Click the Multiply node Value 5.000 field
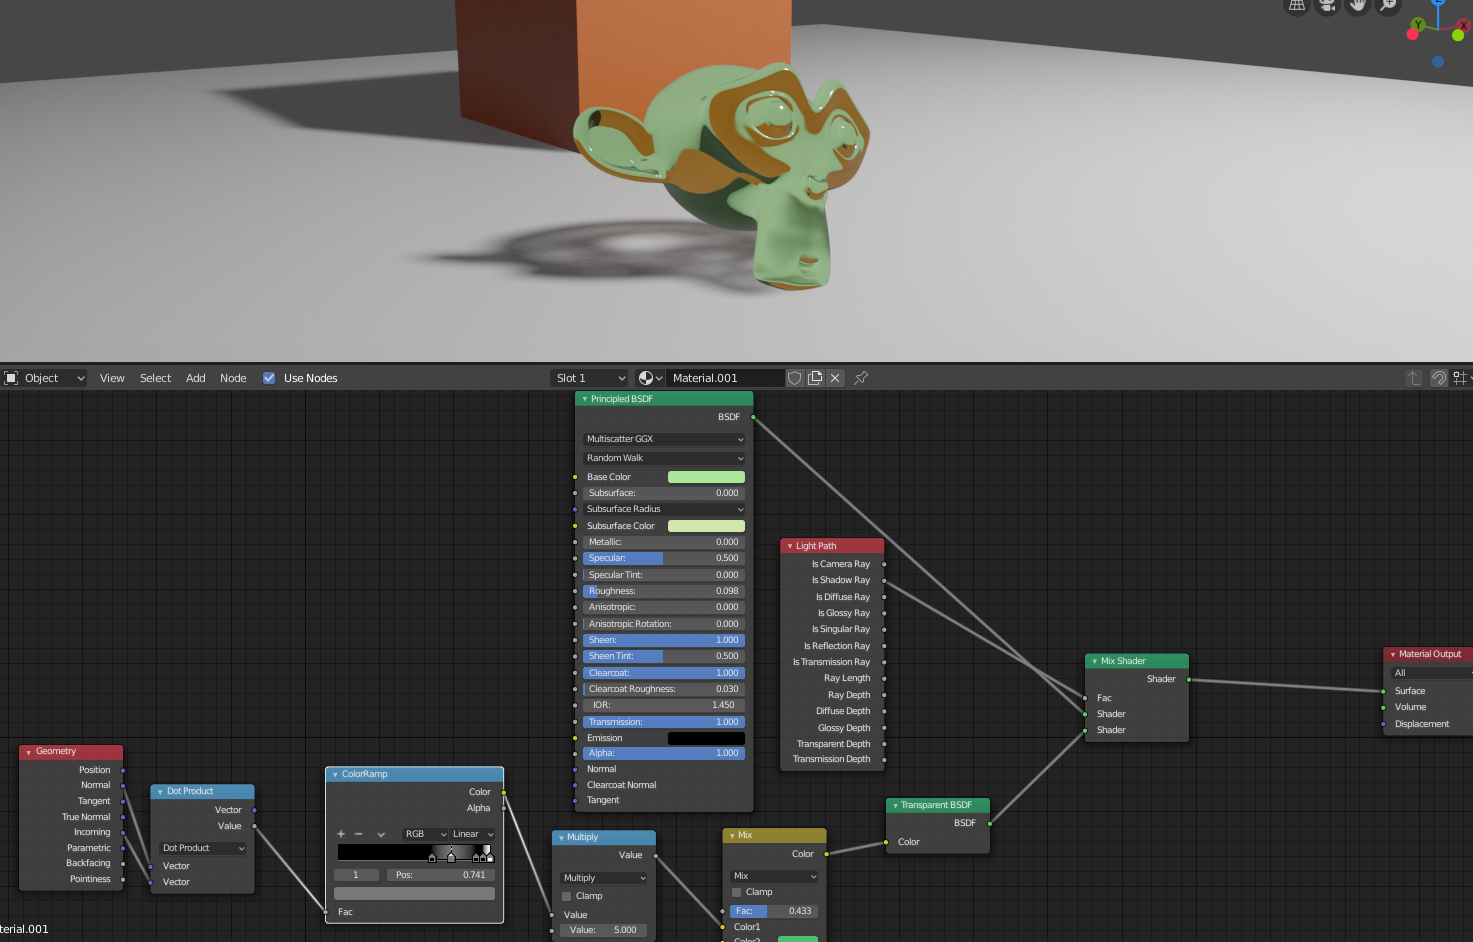This screenshot has height=942, width=1473. 604,930
